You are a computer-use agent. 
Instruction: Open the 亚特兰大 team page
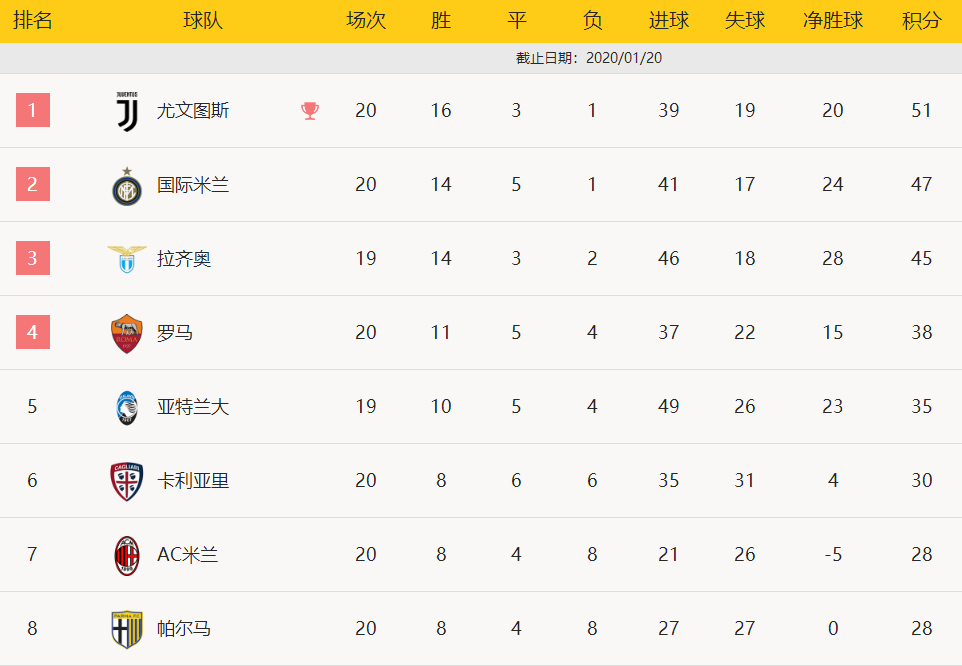[x=193, y=407]
